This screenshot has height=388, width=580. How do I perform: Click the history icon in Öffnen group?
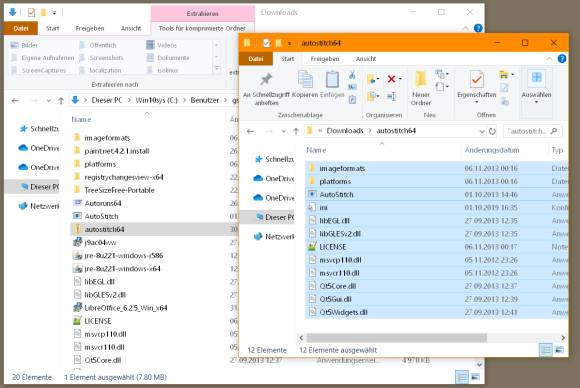(x=505, y=101)
